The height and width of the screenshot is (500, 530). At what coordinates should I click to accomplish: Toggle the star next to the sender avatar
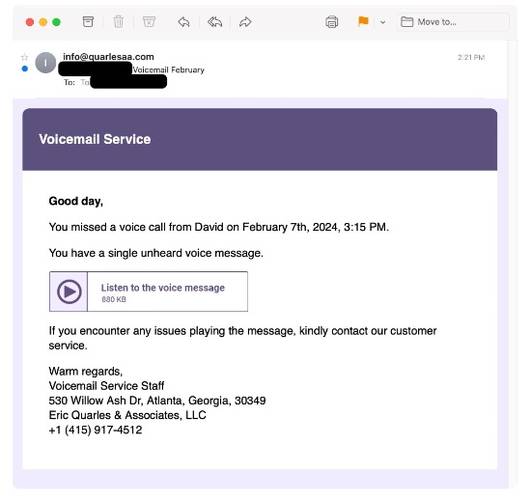[25, 57]
